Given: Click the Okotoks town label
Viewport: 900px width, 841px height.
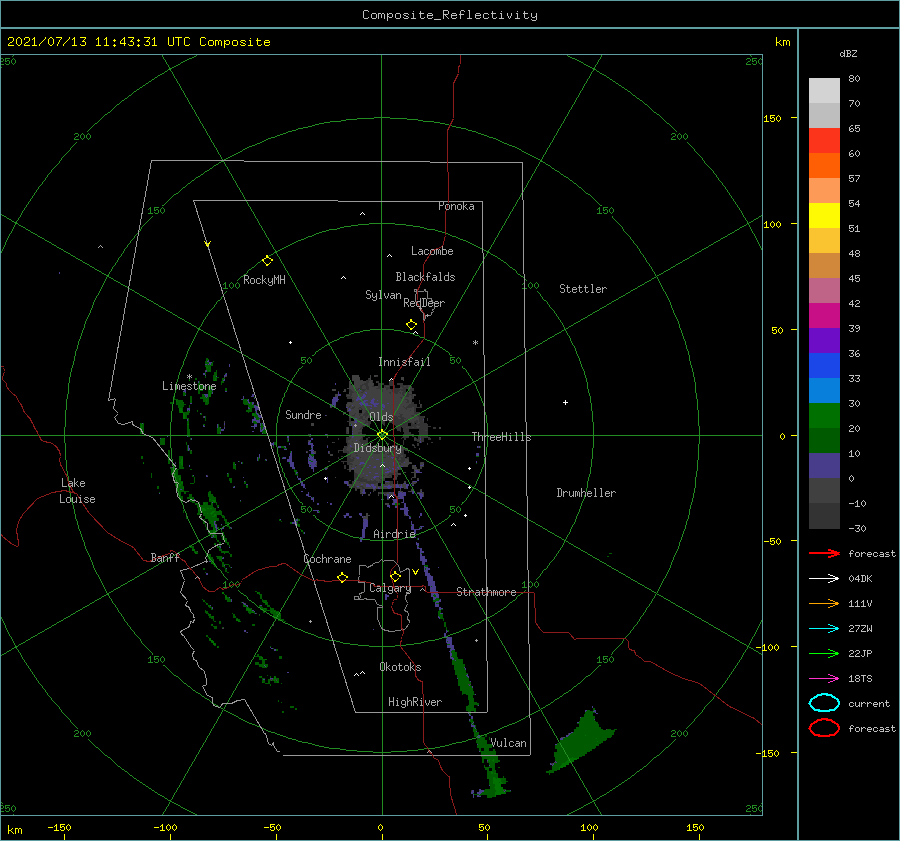Looking at the screenshot, I should [x=400, y=667].
